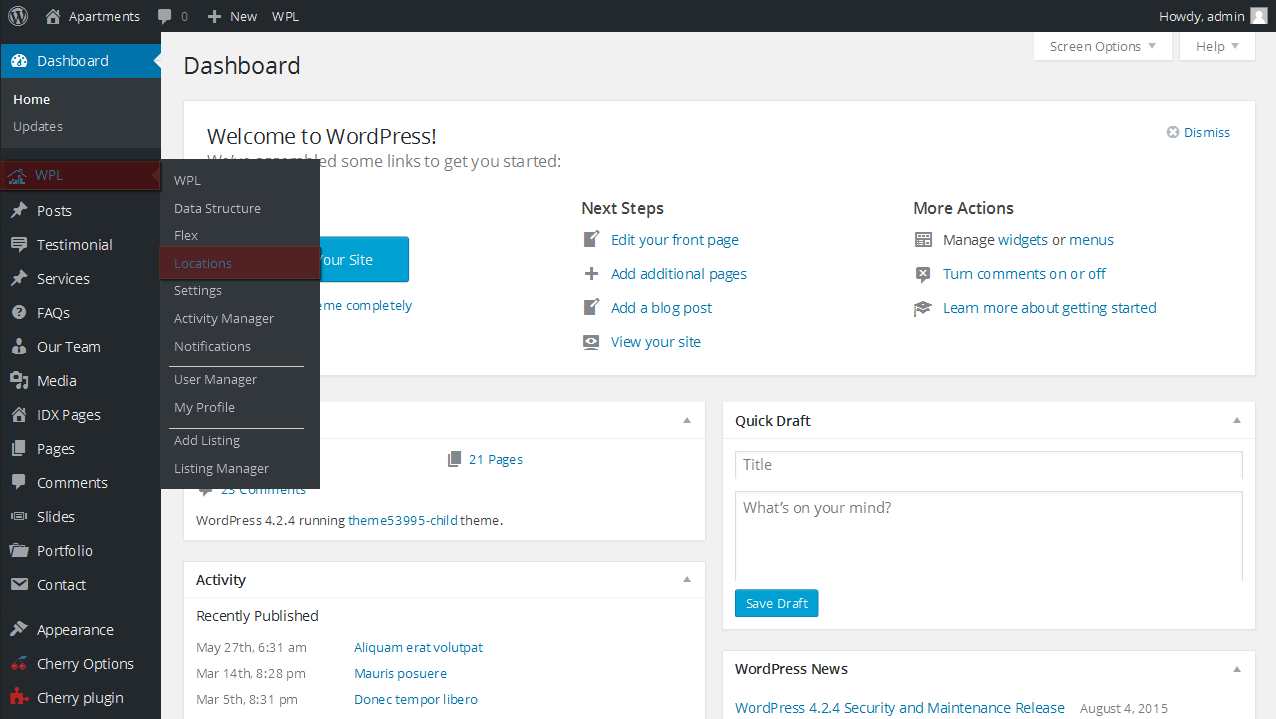Viewport: 1276px width, 719px height.
Task: Click the plus icon beside Add additional pages
Action: click(591, 274)
